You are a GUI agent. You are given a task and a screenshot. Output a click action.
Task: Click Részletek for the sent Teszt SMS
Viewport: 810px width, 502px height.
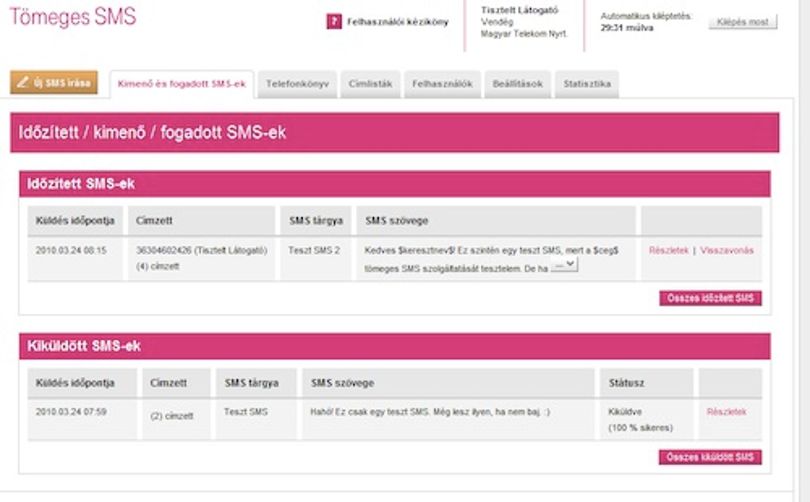pyautogui.click(x=726, y=412)
